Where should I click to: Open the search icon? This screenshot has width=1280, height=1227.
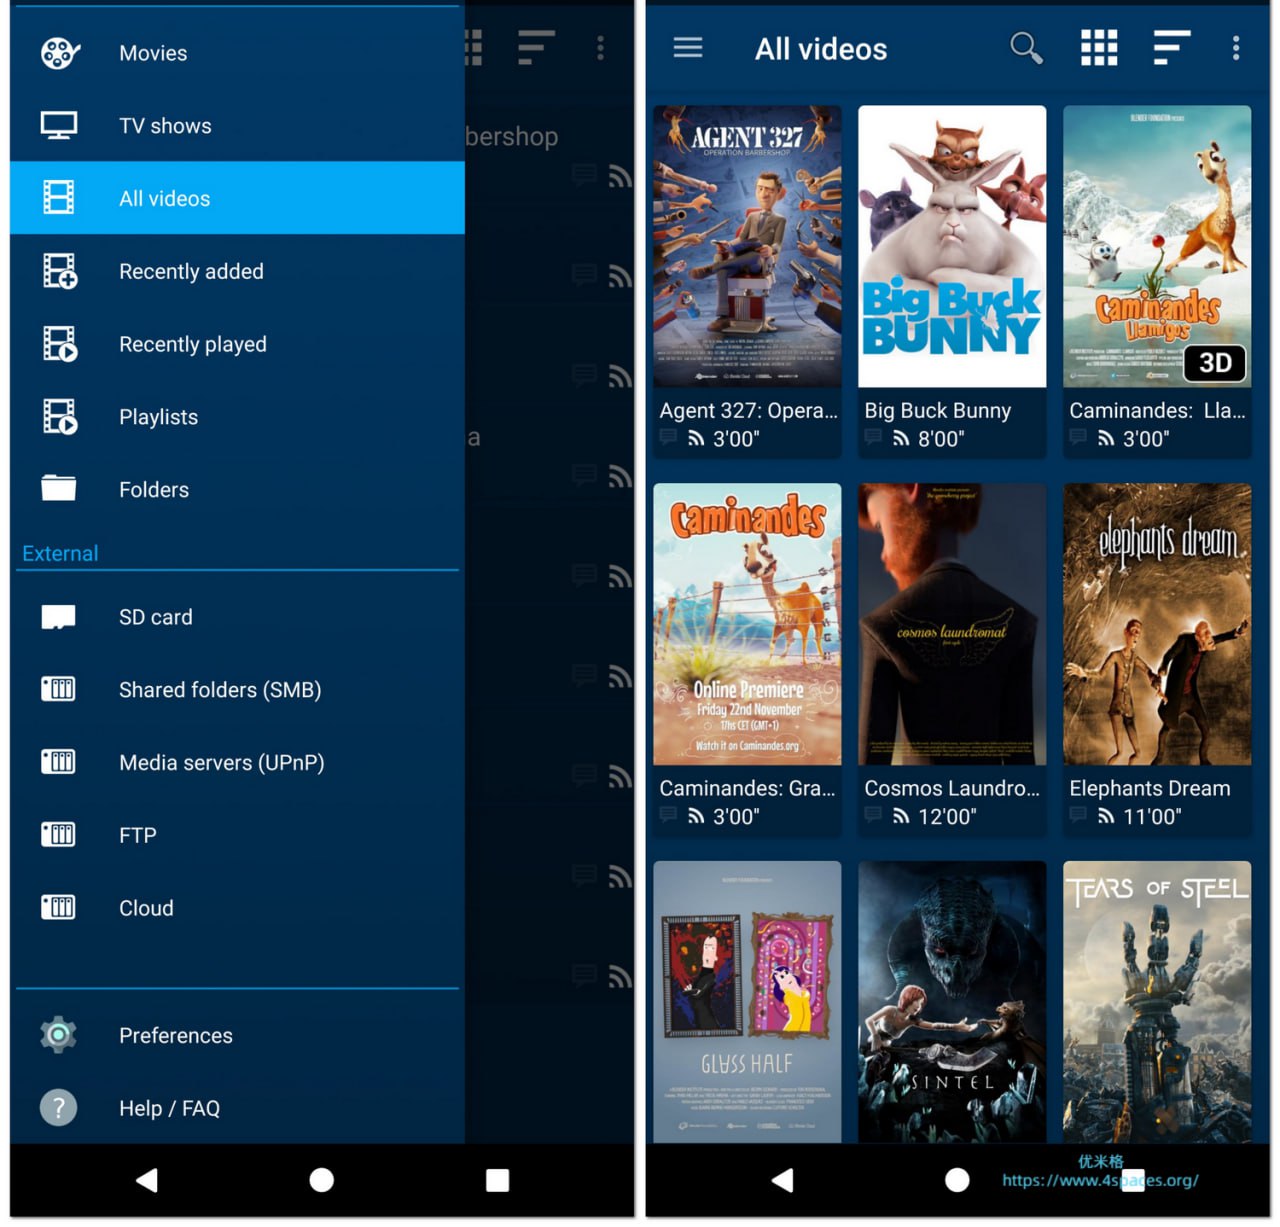click(x=1026, y=47)
